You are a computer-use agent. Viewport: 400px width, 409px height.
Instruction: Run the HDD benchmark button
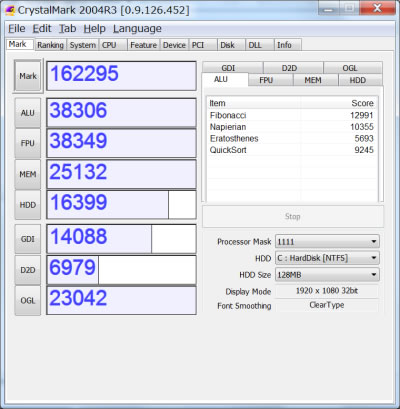[28, 205]
